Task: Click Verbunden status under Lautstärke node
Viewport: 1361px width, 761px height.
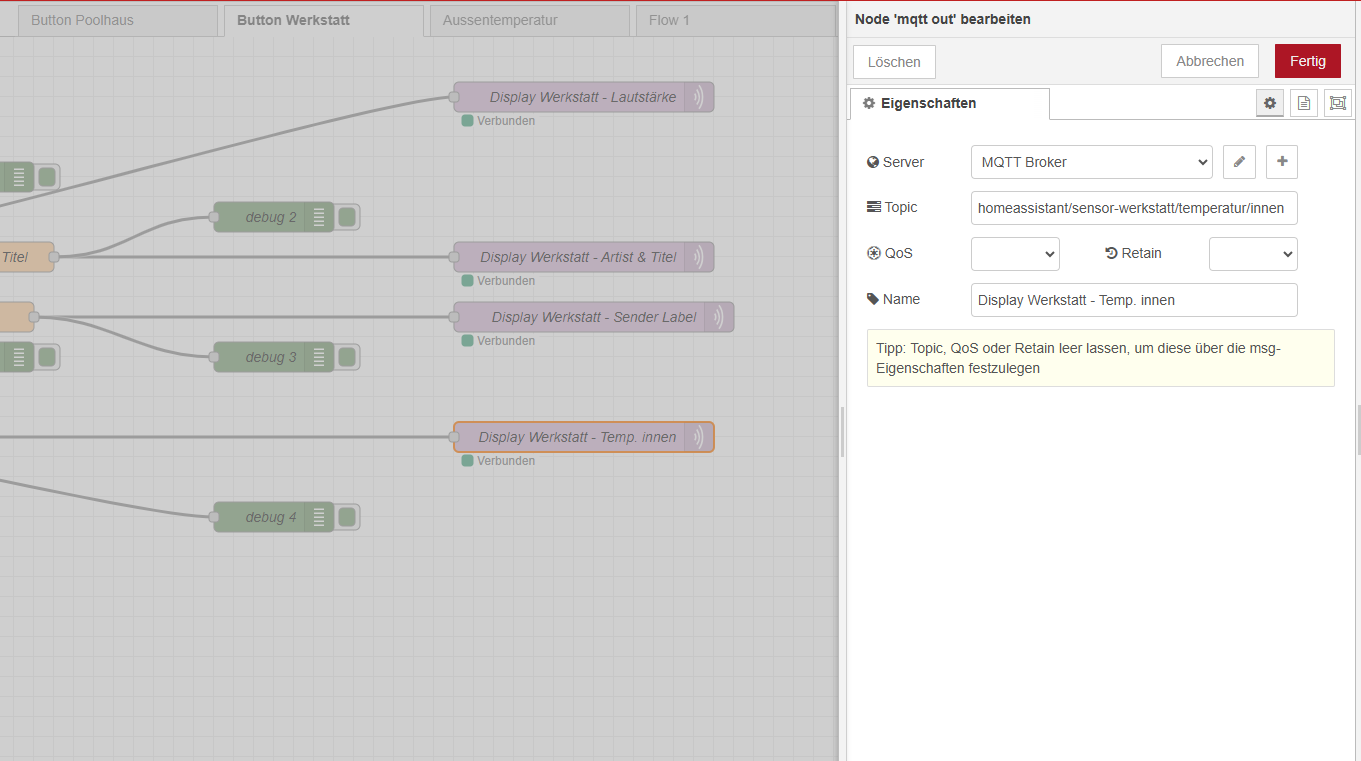Action: (499, 121)
